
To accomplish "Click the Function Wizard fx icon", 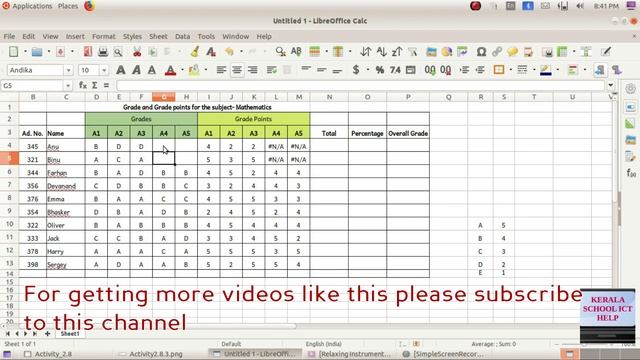I will (83, 85).
